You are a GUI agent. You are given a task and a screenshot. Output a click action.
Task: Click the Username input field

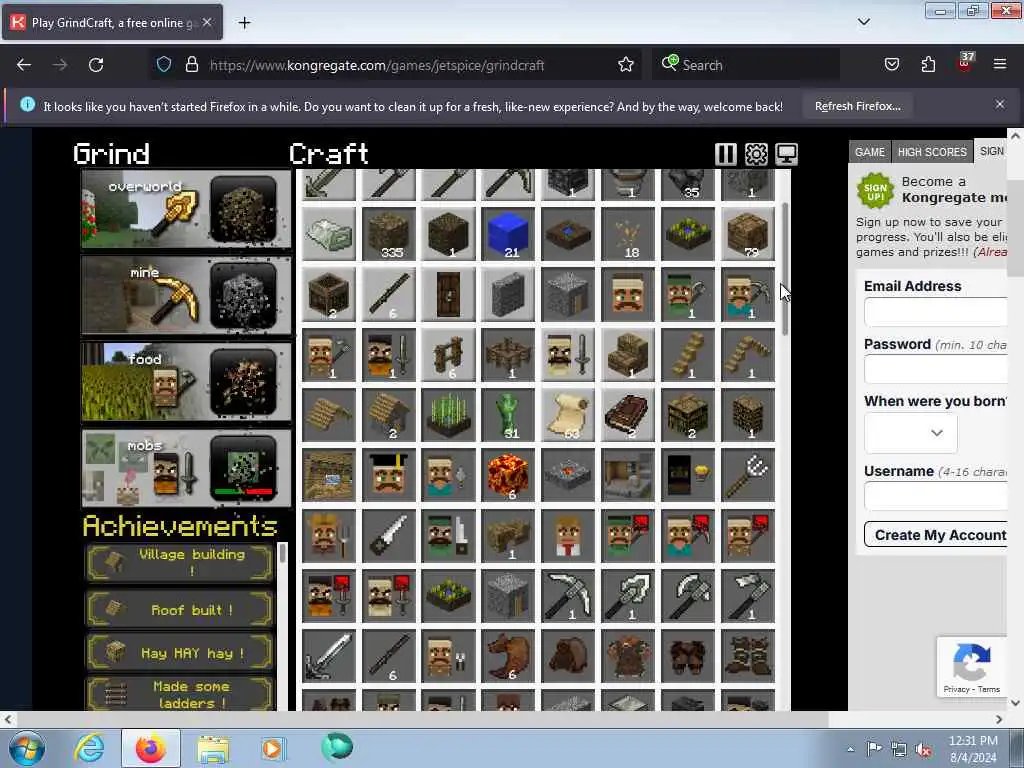(x=935, y=496)
